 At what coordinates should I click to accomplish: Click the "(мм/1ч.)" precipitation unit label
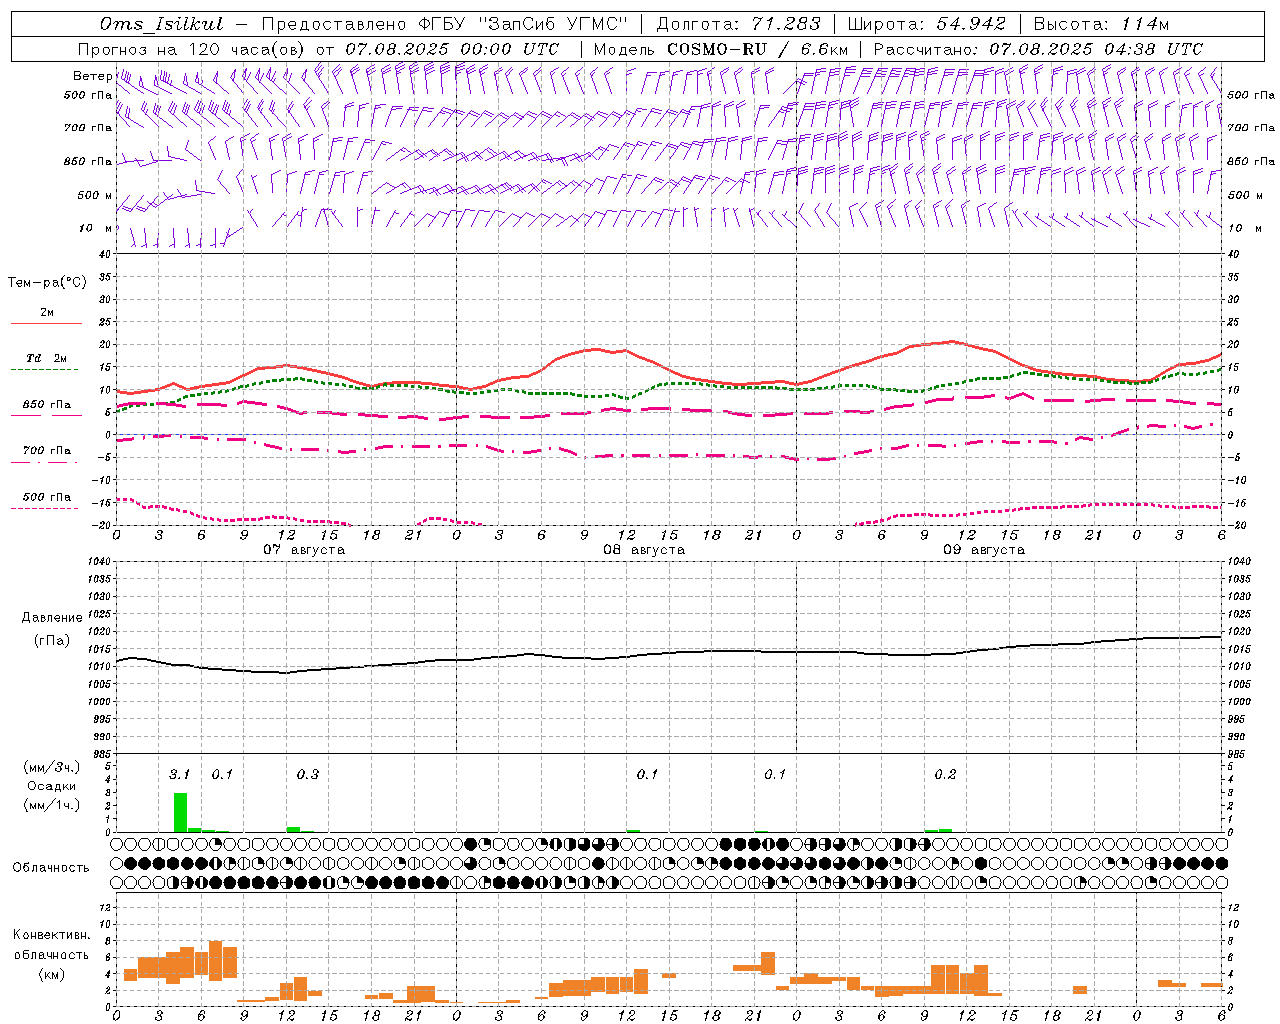(52, 805)
